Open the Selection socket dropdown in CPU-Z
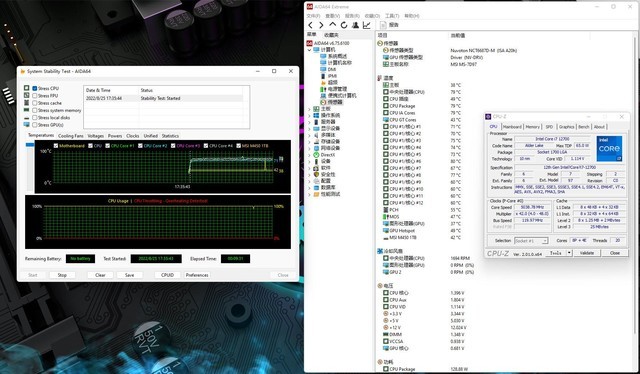This screenshot has width=640, height=374. 531,241
